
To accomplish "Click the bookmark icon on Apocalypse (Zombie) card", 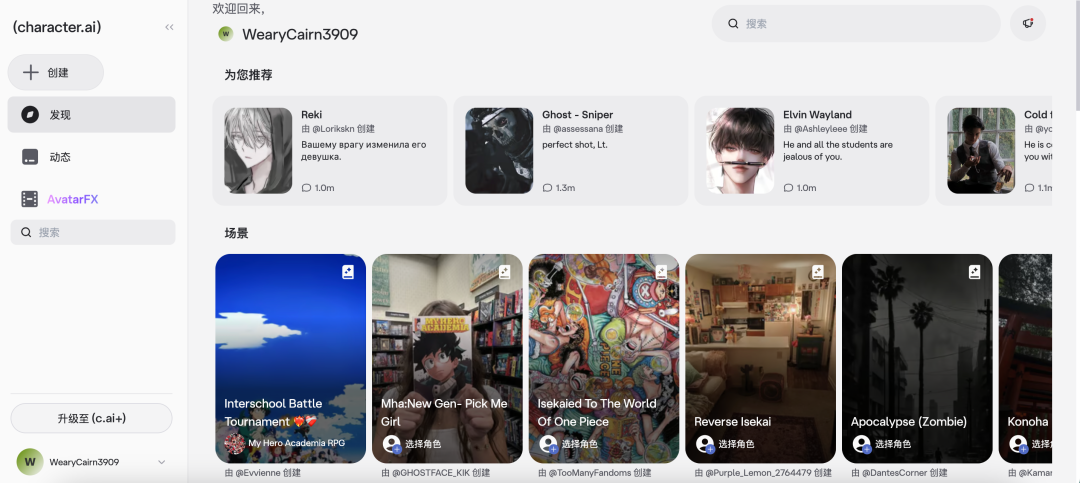I will pos(974,272).
